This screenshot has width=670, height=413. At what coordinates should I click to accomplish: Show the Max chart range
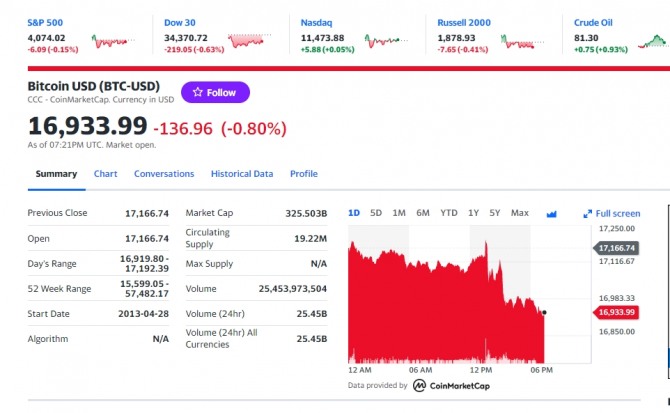(x=520, y=213)
